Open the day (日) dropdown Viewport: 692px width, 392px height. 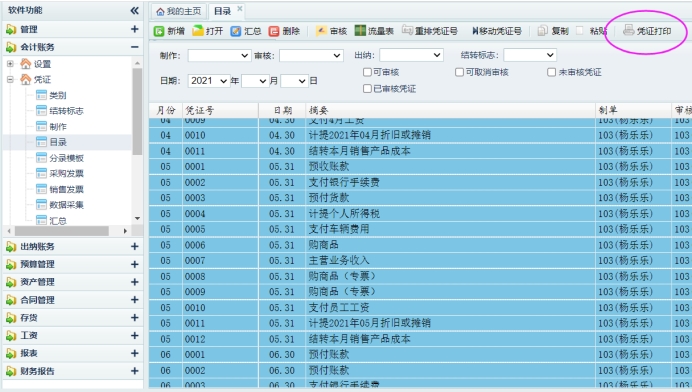294,81
